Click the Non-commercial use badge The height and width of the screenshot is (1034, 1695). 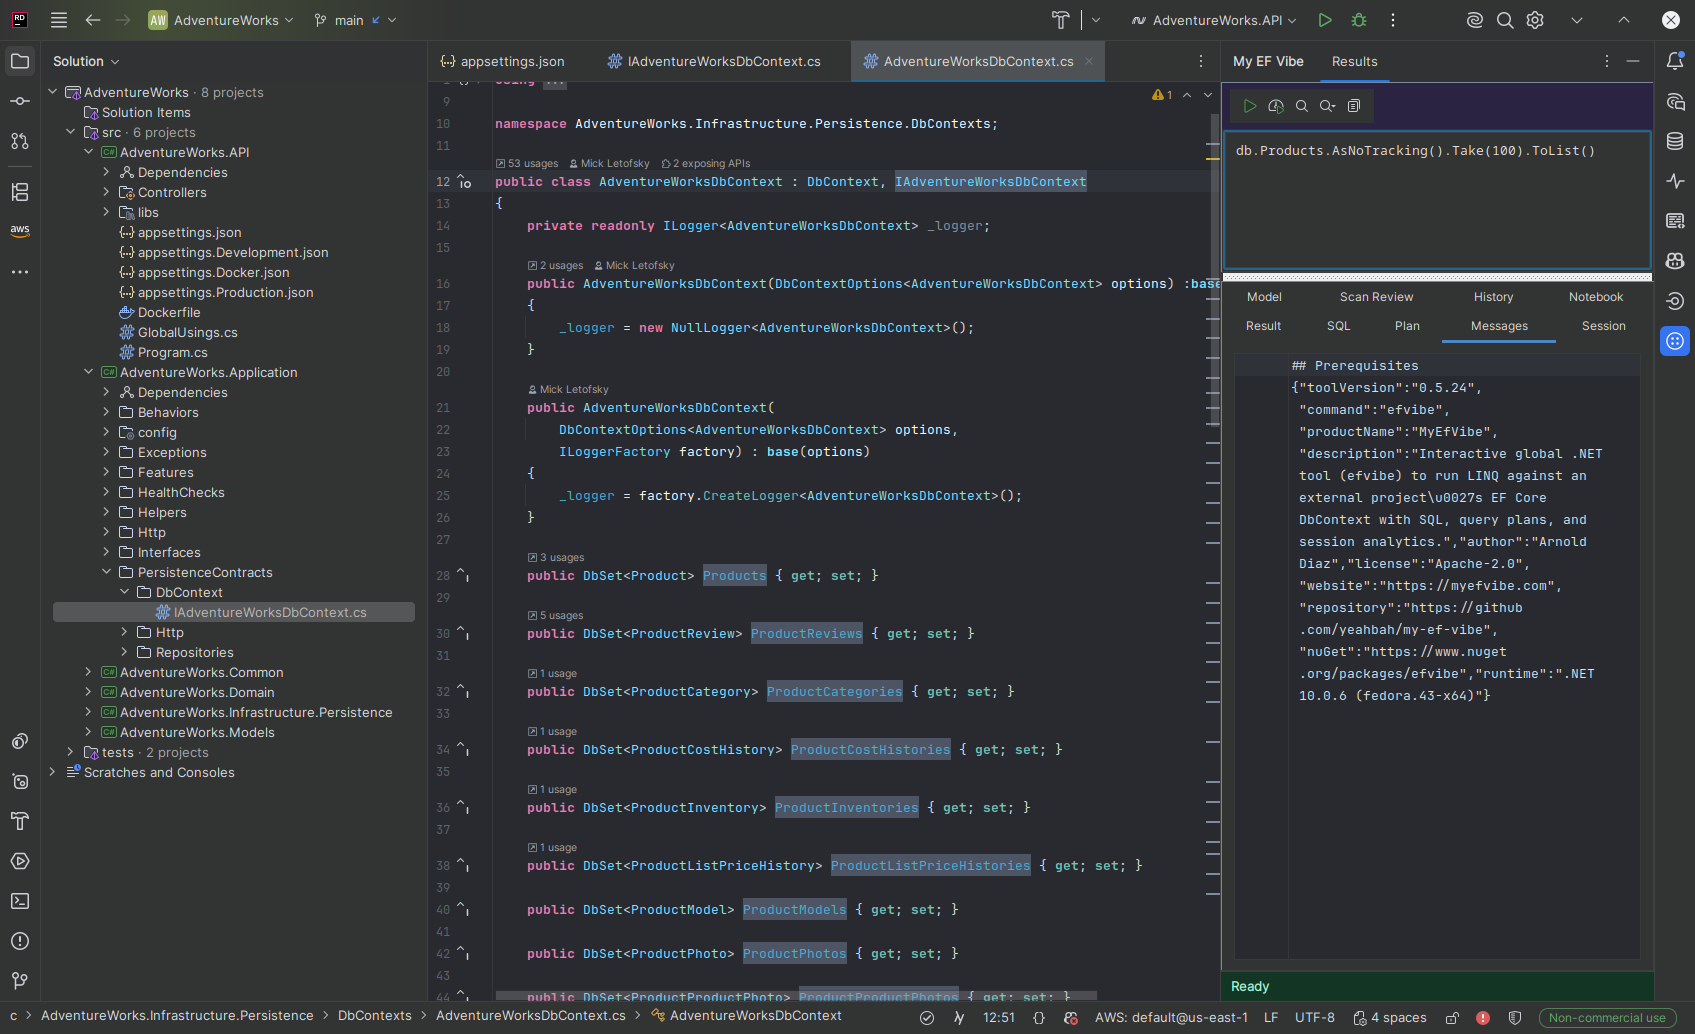(1607, 1018)
